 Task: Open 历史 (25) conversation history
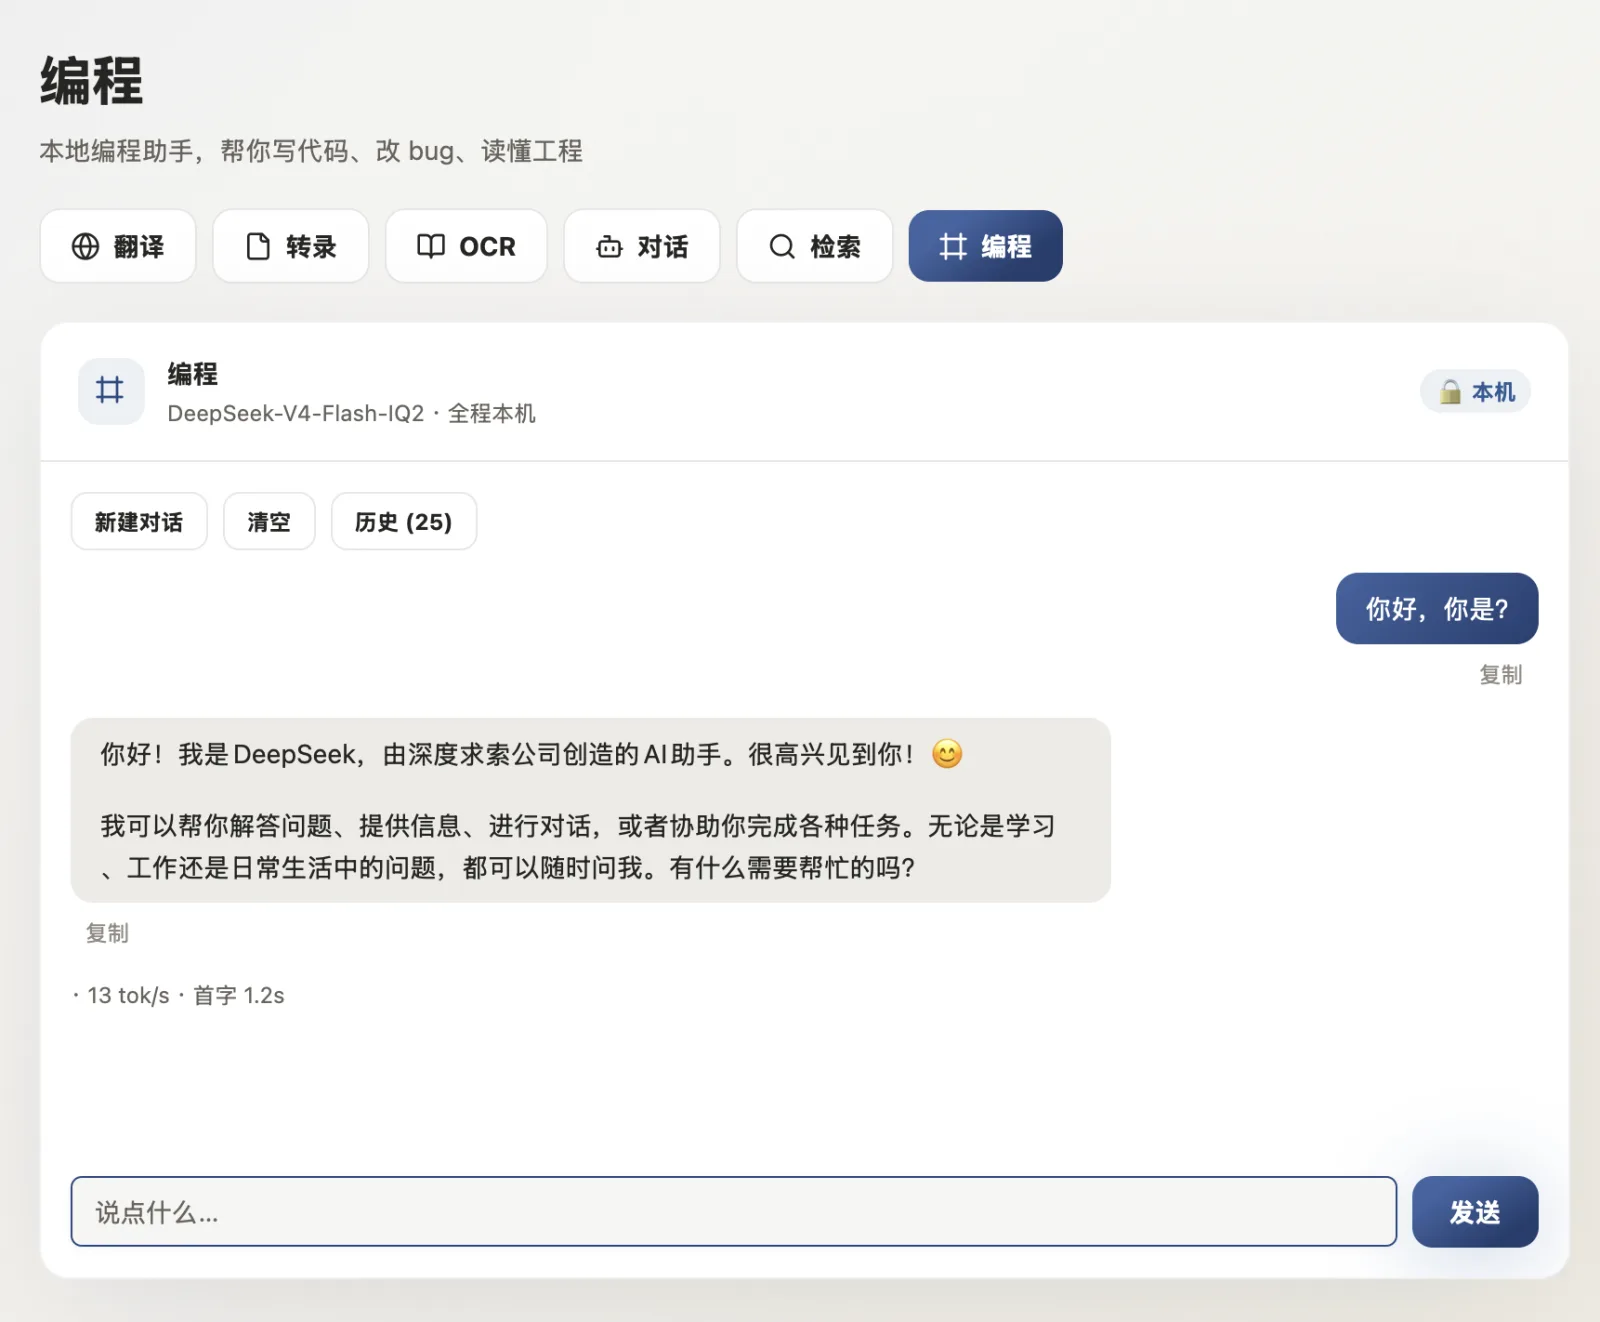point(404,521)
